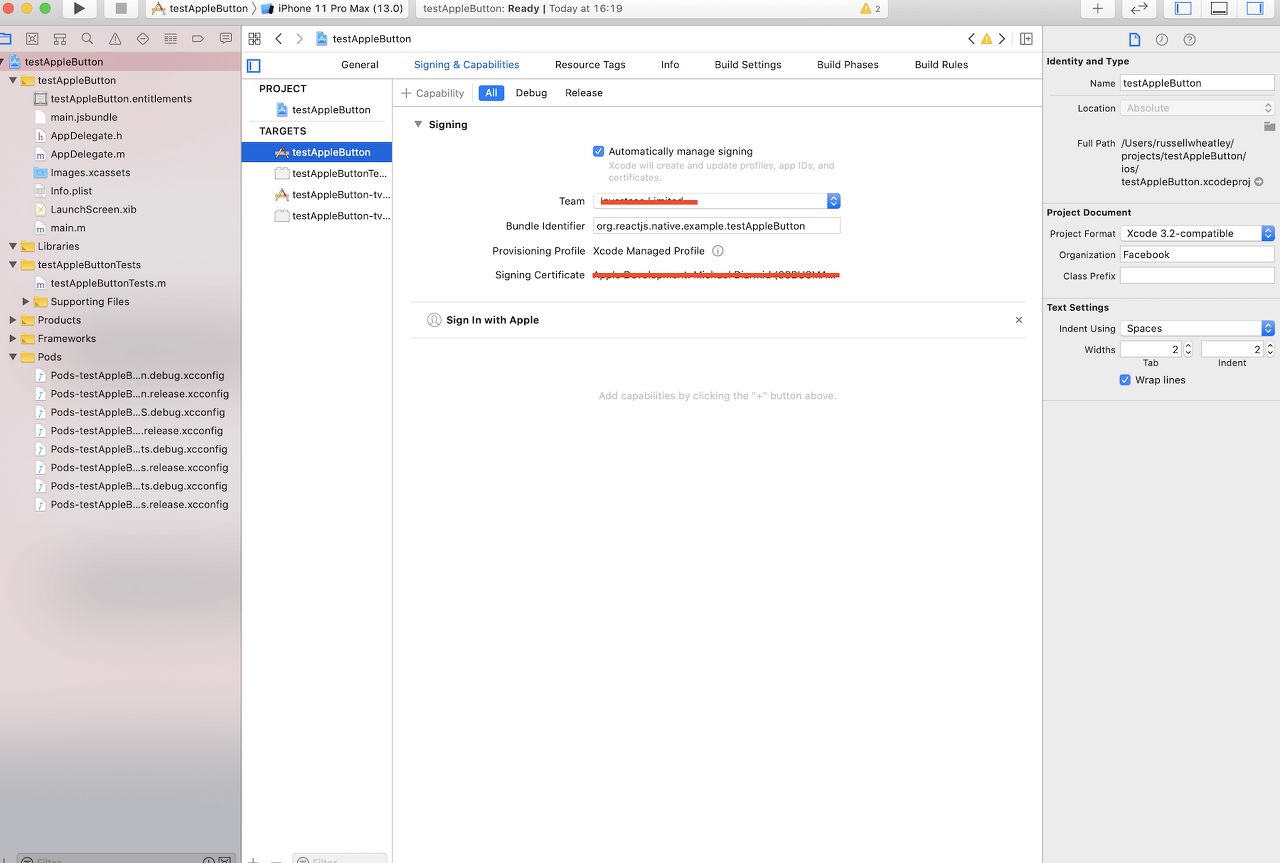Open the Find navigator magnifier icon
1280x863 pixels.
[87, 39]
